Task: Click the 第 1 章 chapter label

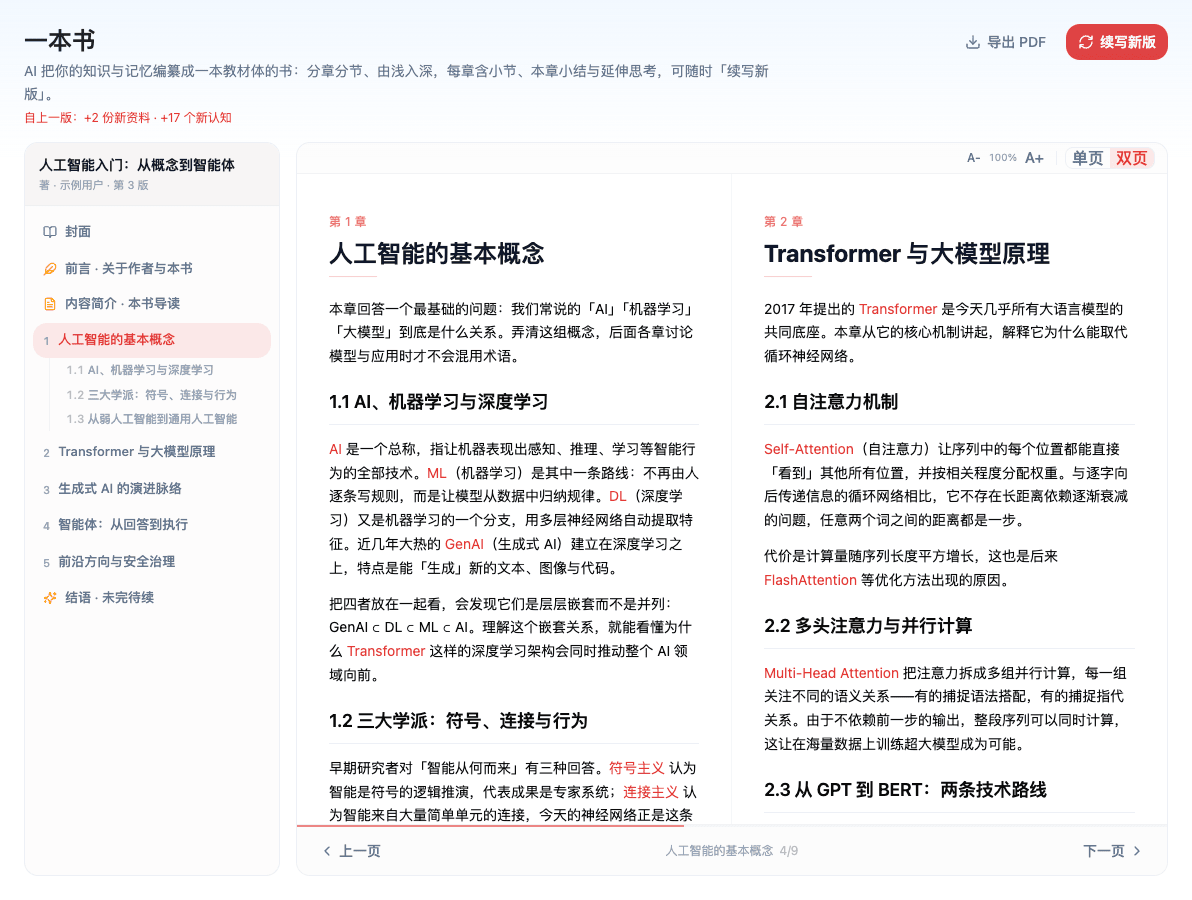Action: tap(347, 222)
